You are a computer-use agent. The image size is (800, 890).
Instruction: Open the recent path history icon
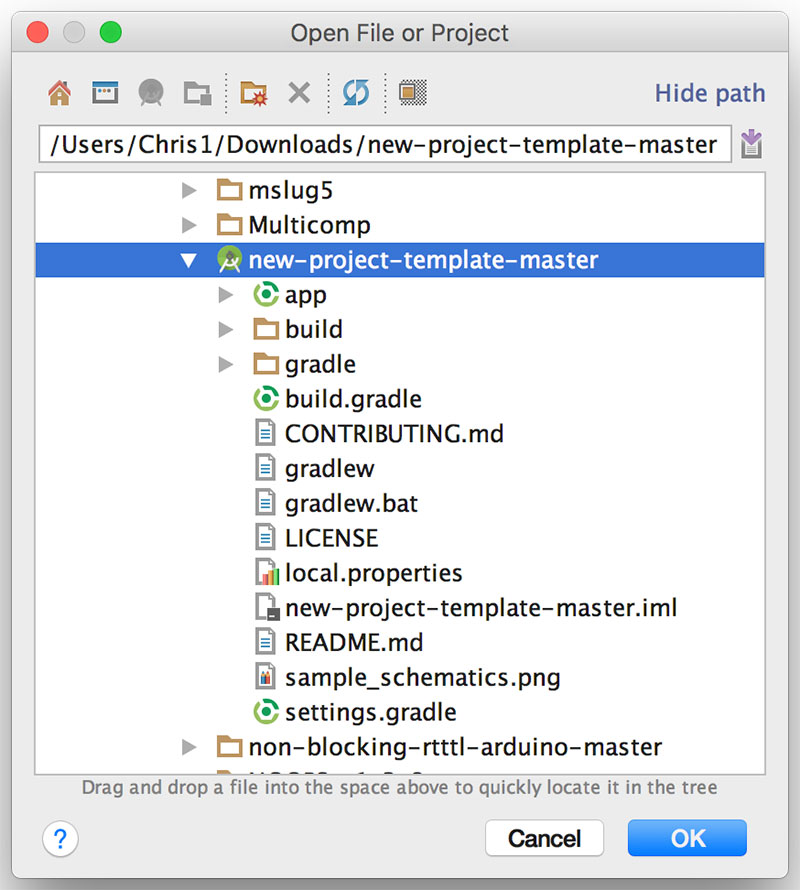point(751,145)
